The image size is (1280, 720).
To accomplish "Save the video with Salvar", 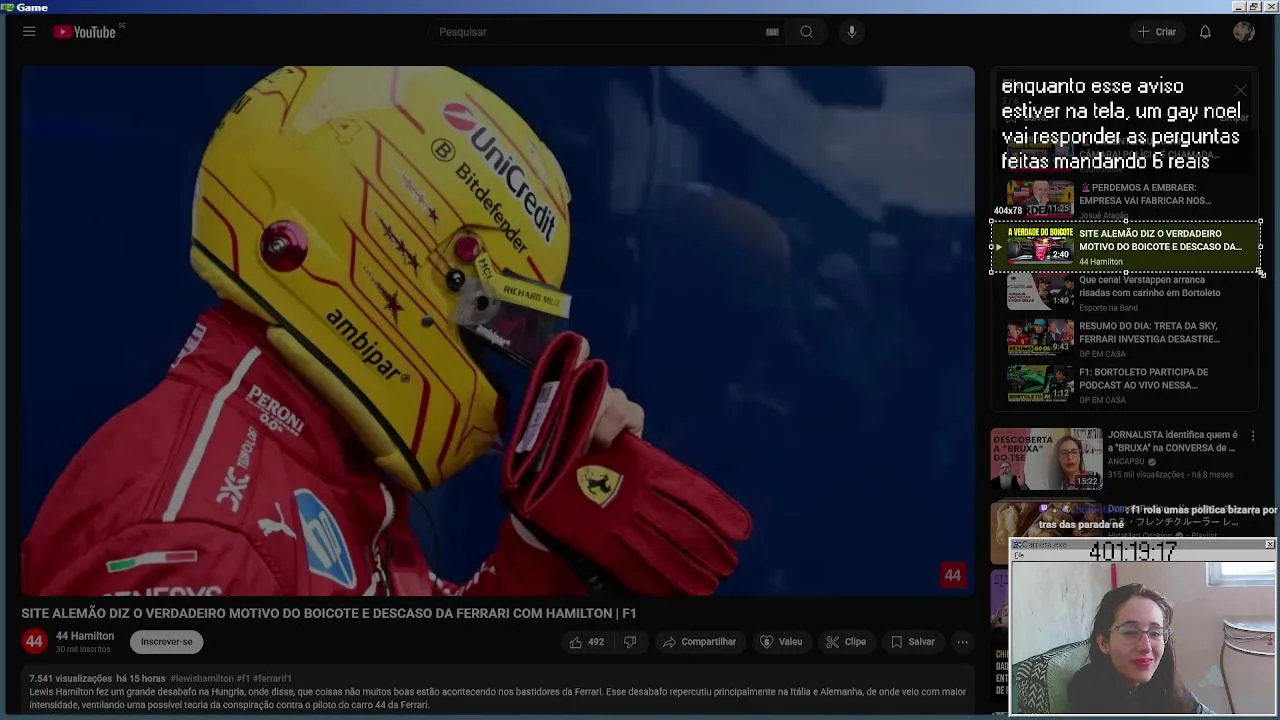I will (912, 642).
